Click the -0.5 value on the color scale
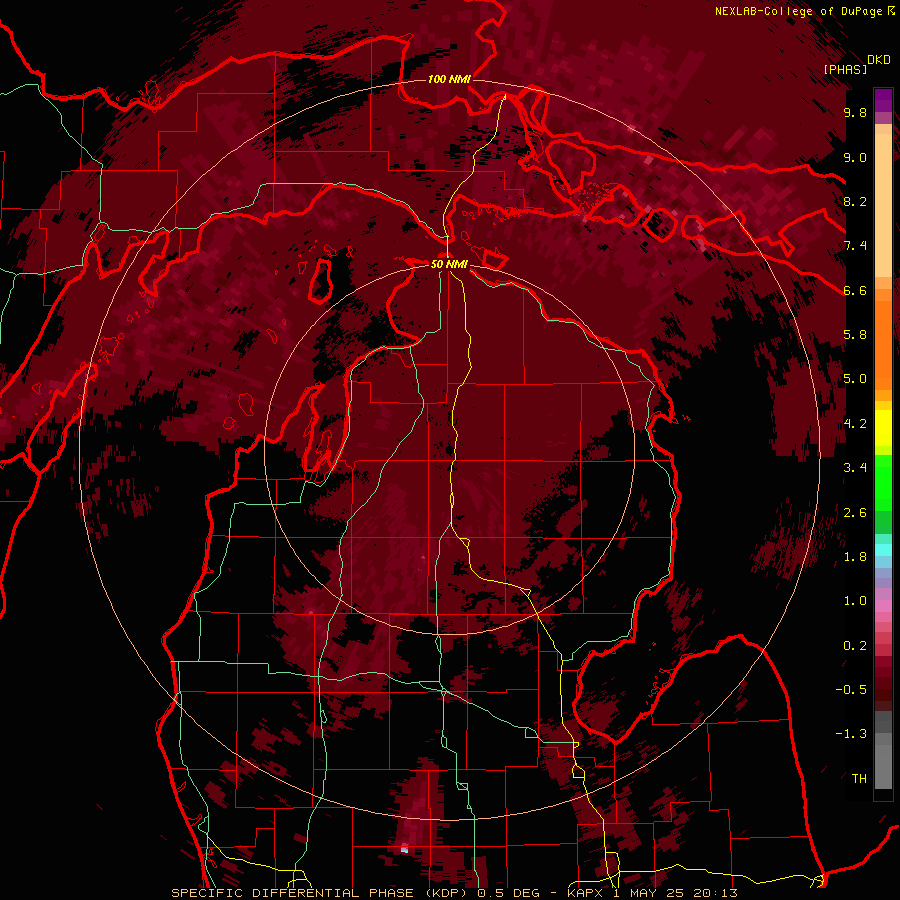Viewport: 900px width, 900px height. tap(851, 690)
